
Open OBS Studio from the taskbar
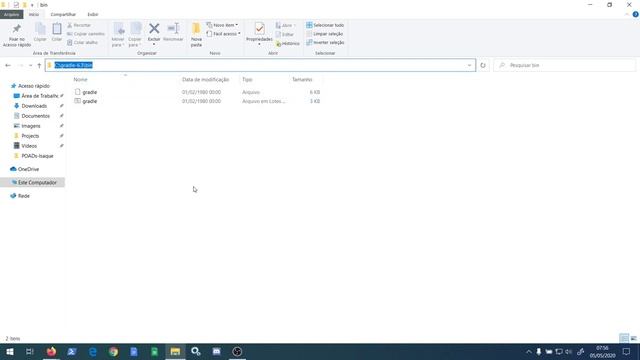pos(237,351)
